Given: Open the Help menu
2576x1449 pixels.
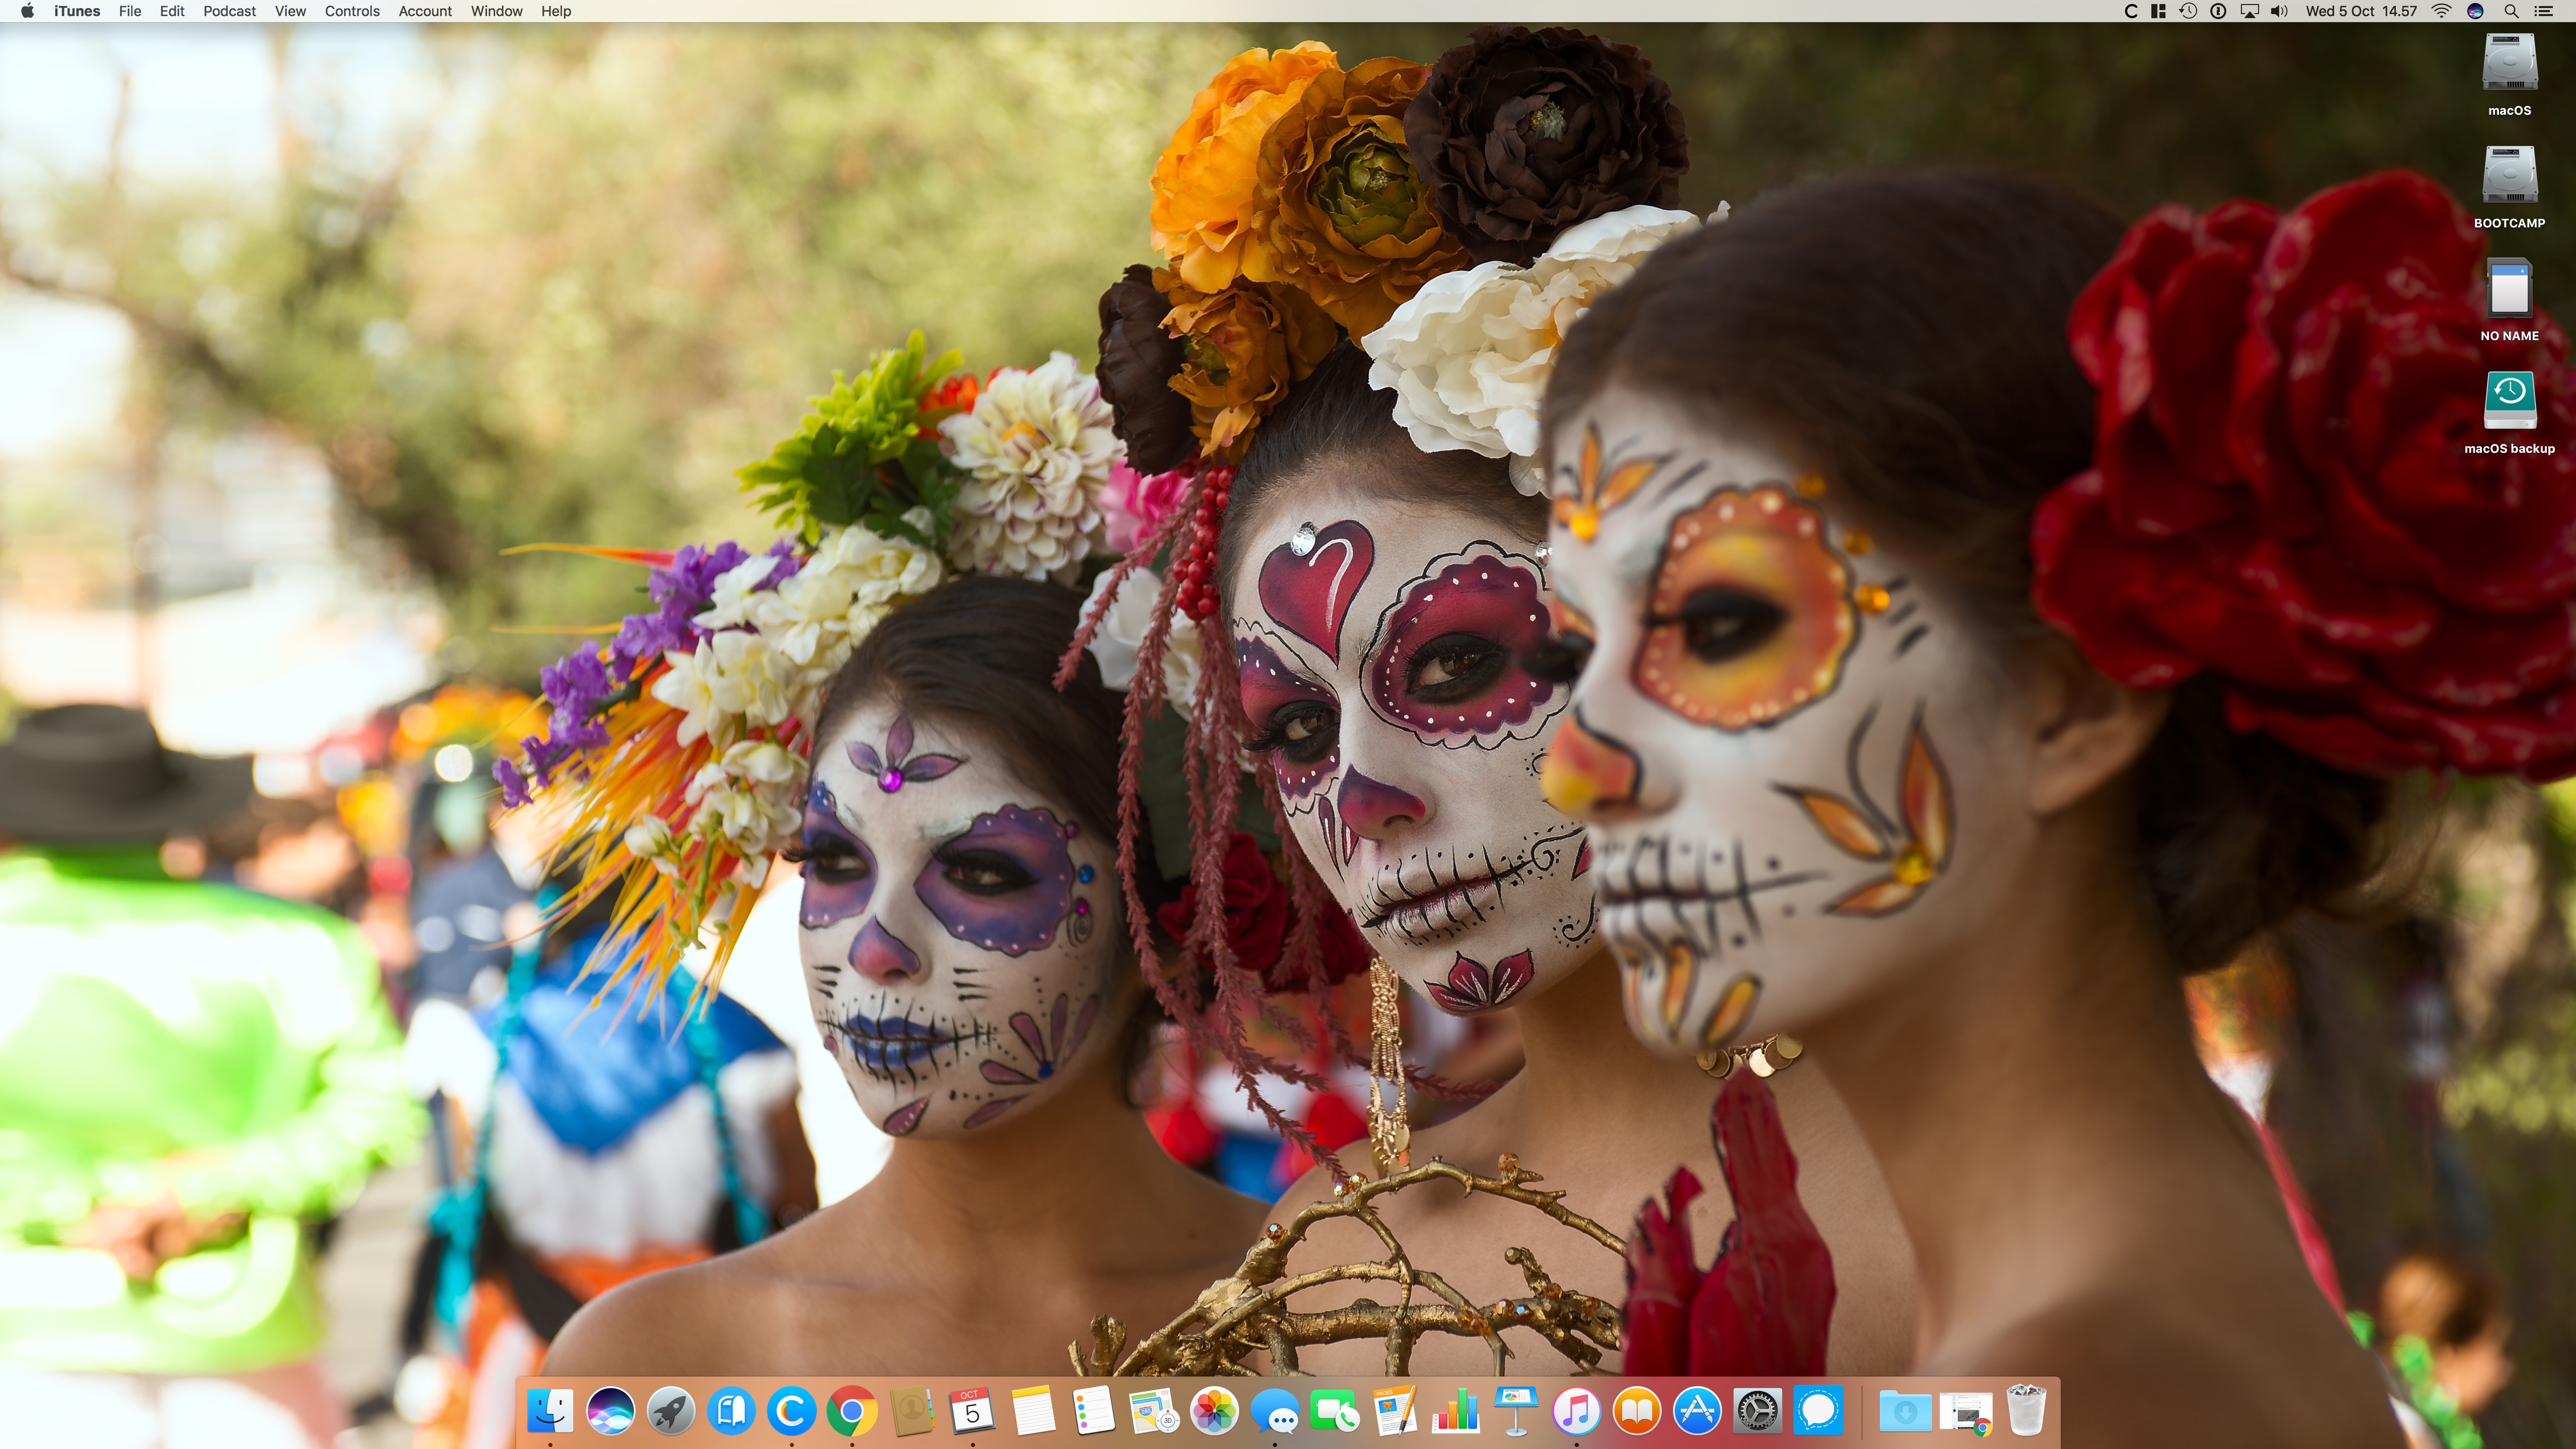Looking at the screenshot, I should click(x=556, y=11).
